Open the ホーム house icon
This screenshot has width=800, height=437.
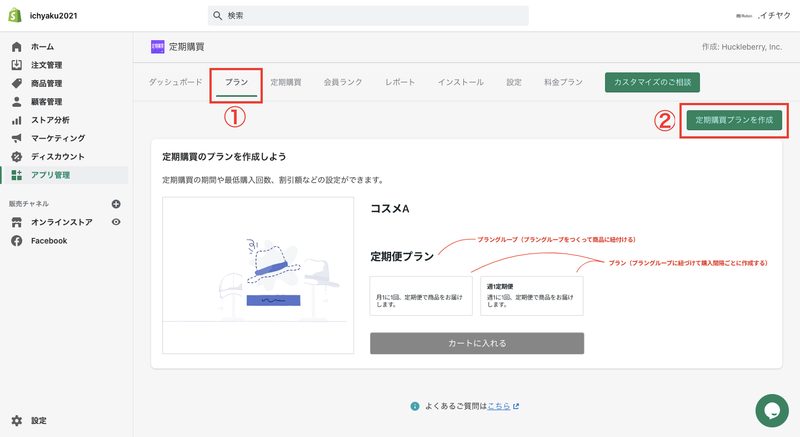(x=17, y=47)
